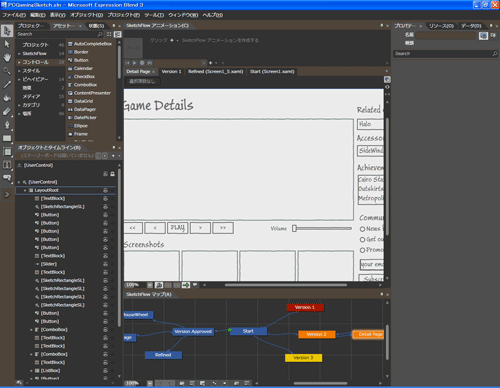Click the >> forward button in sketch
Viewport: 500px width, 388px height.
point(223,228)
